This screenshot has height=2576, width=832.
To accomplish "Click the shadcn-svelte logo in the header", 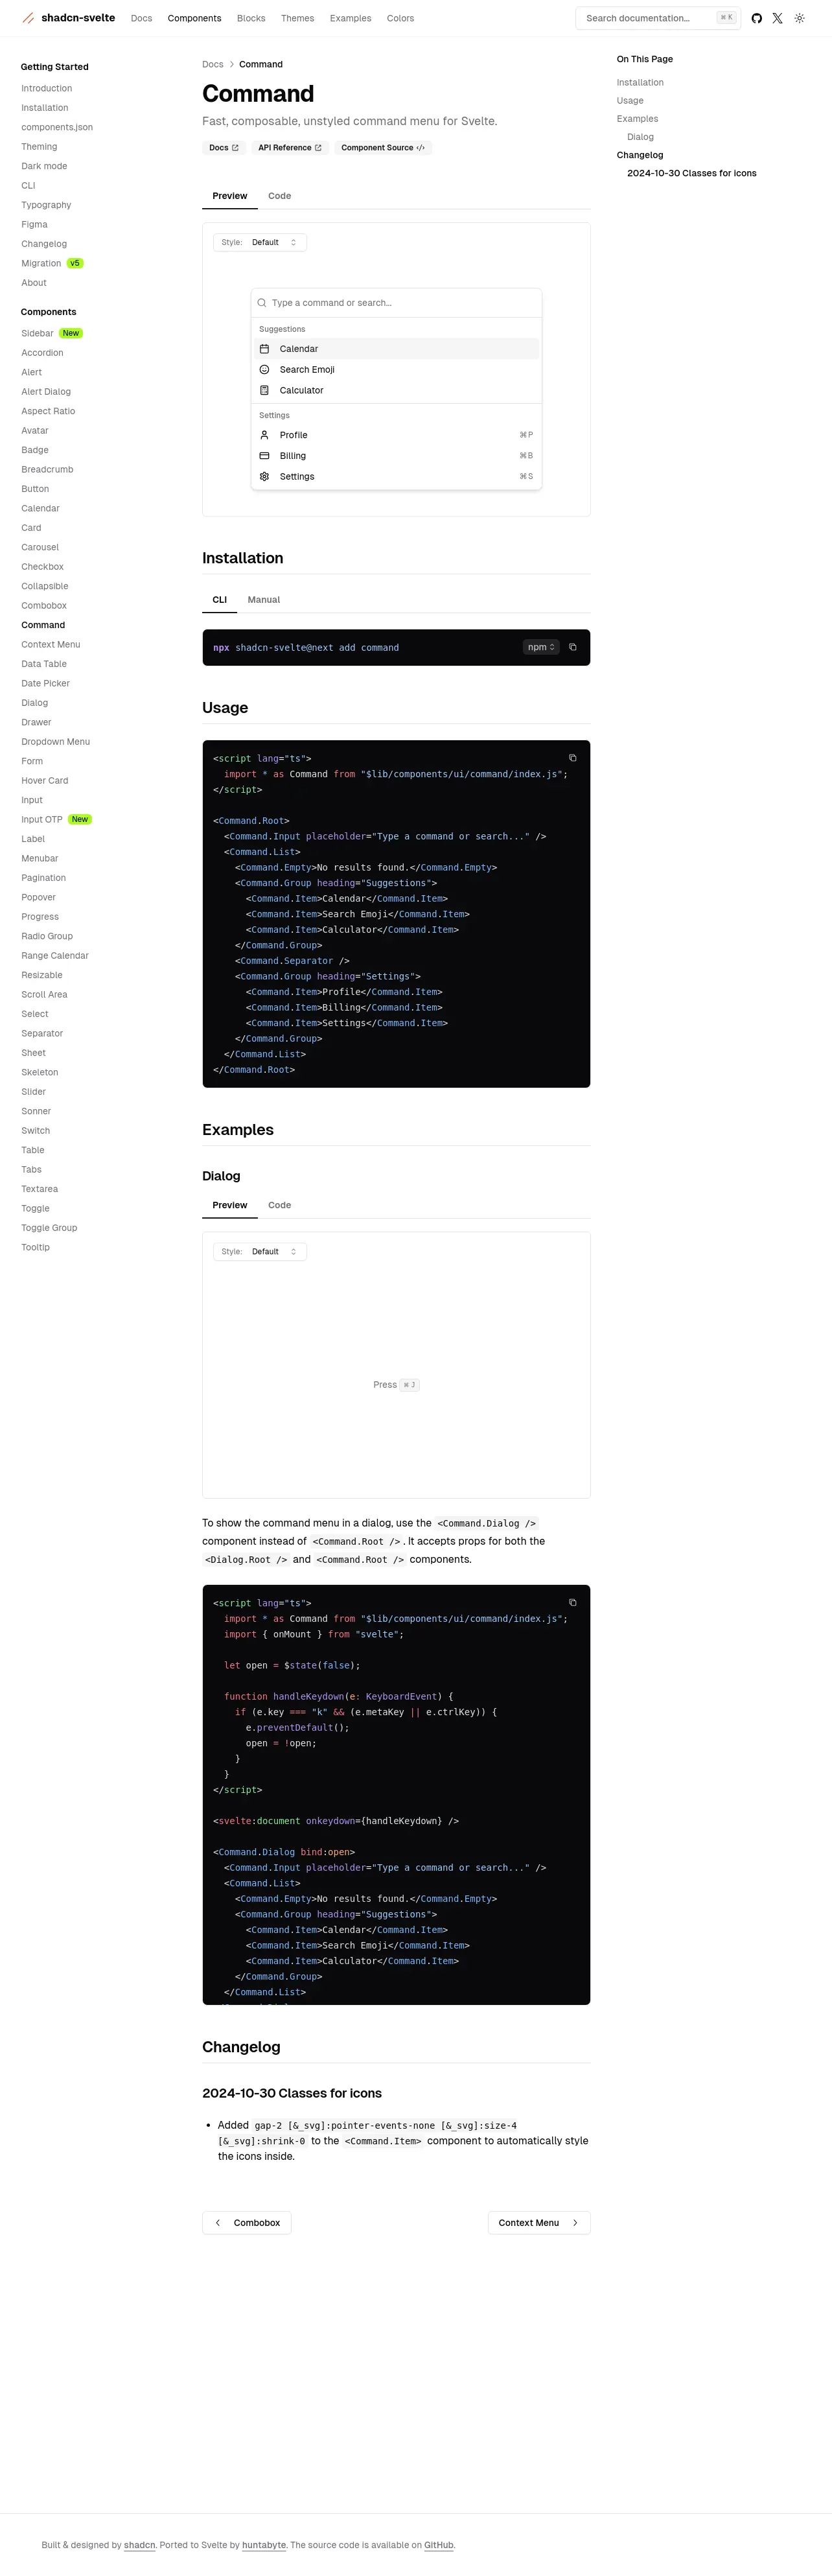I will coord(68,18).
